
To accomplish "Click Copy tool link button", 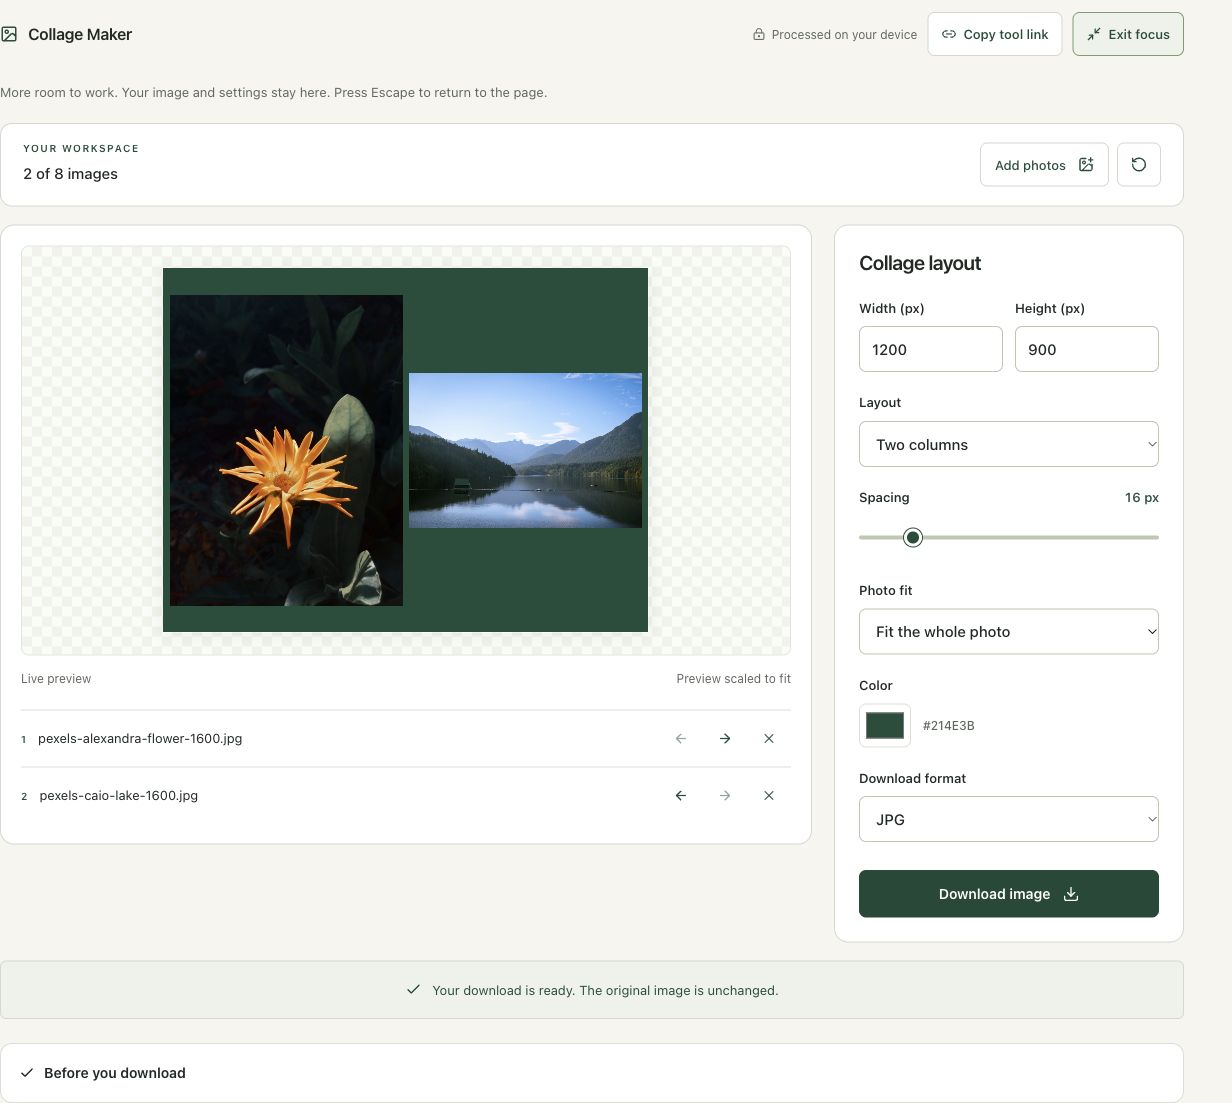I will (x=995, y=34).
